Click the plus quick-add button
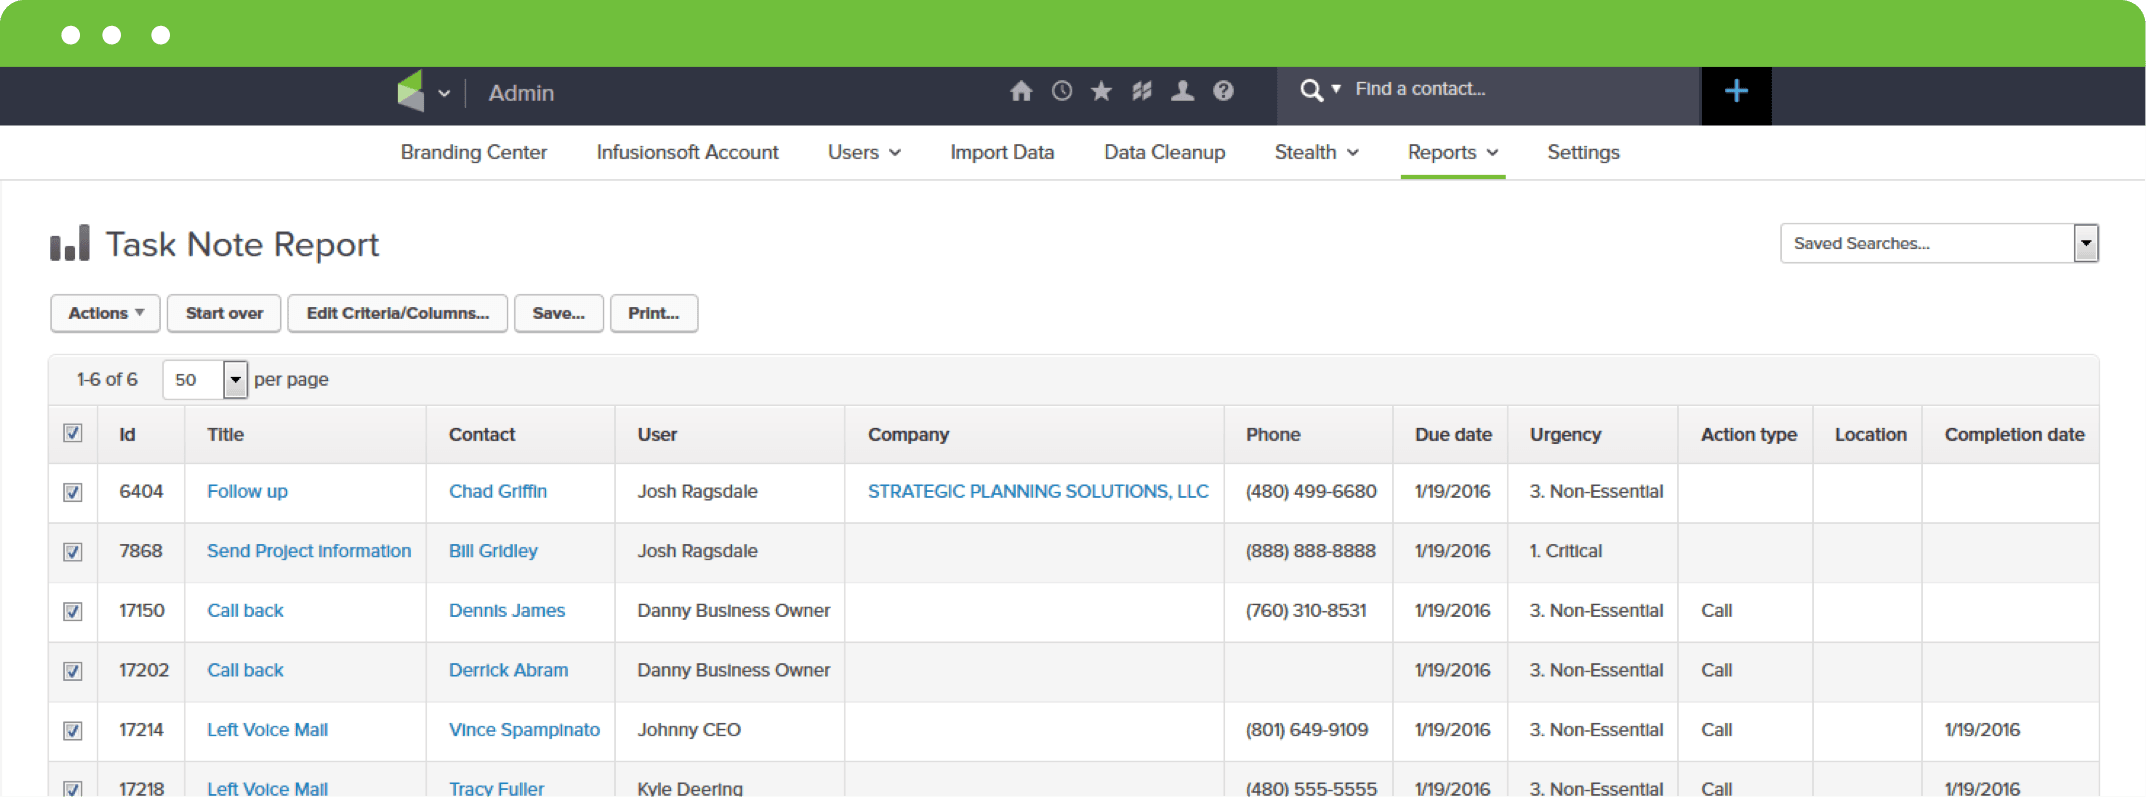 [1736, 92]
